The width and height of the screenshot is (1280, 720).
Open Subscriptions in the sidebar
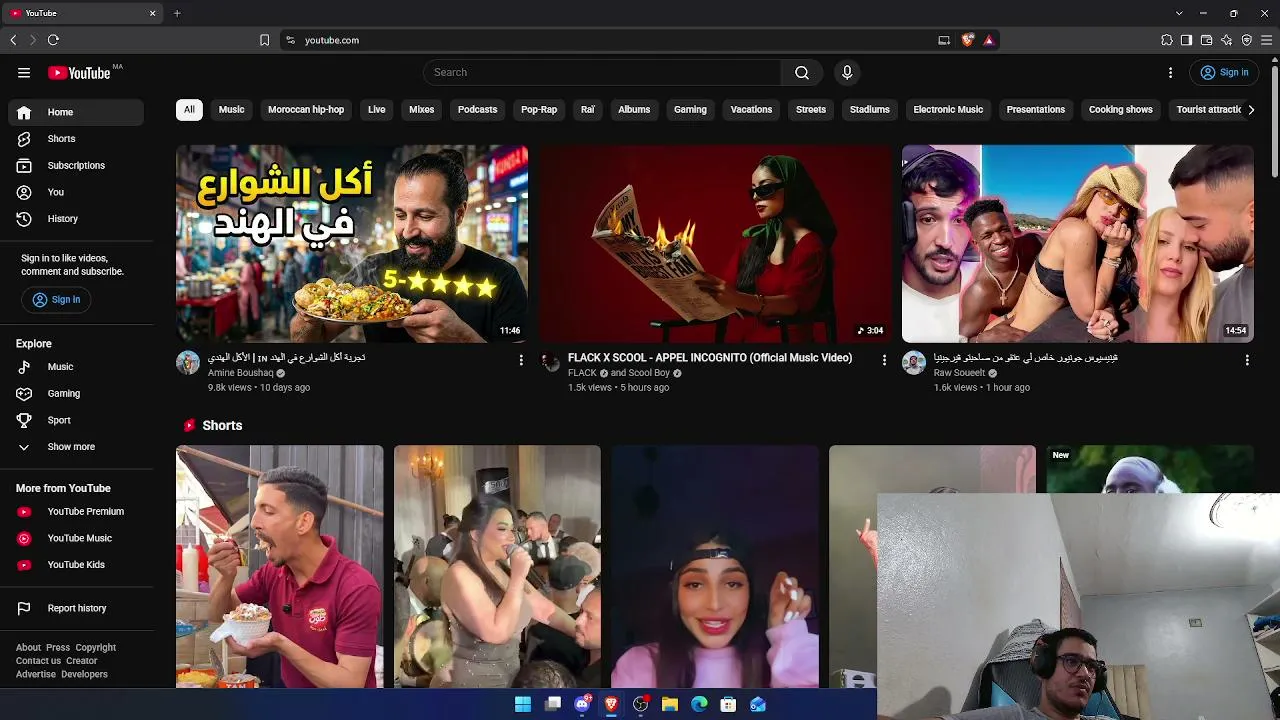pyautogui.click(x=76, y=165)
